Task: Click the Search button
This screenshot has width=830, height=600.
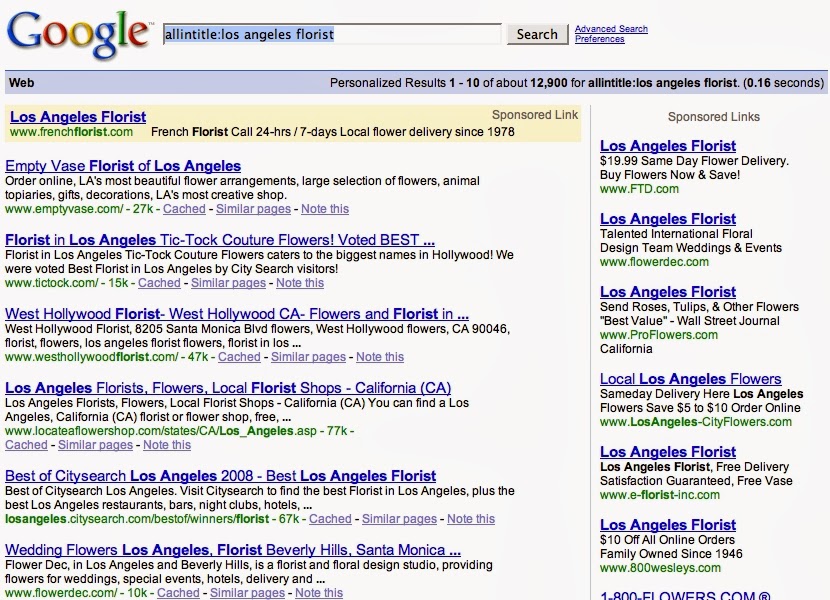Action: pyautogui.click(x=537, y=34)
